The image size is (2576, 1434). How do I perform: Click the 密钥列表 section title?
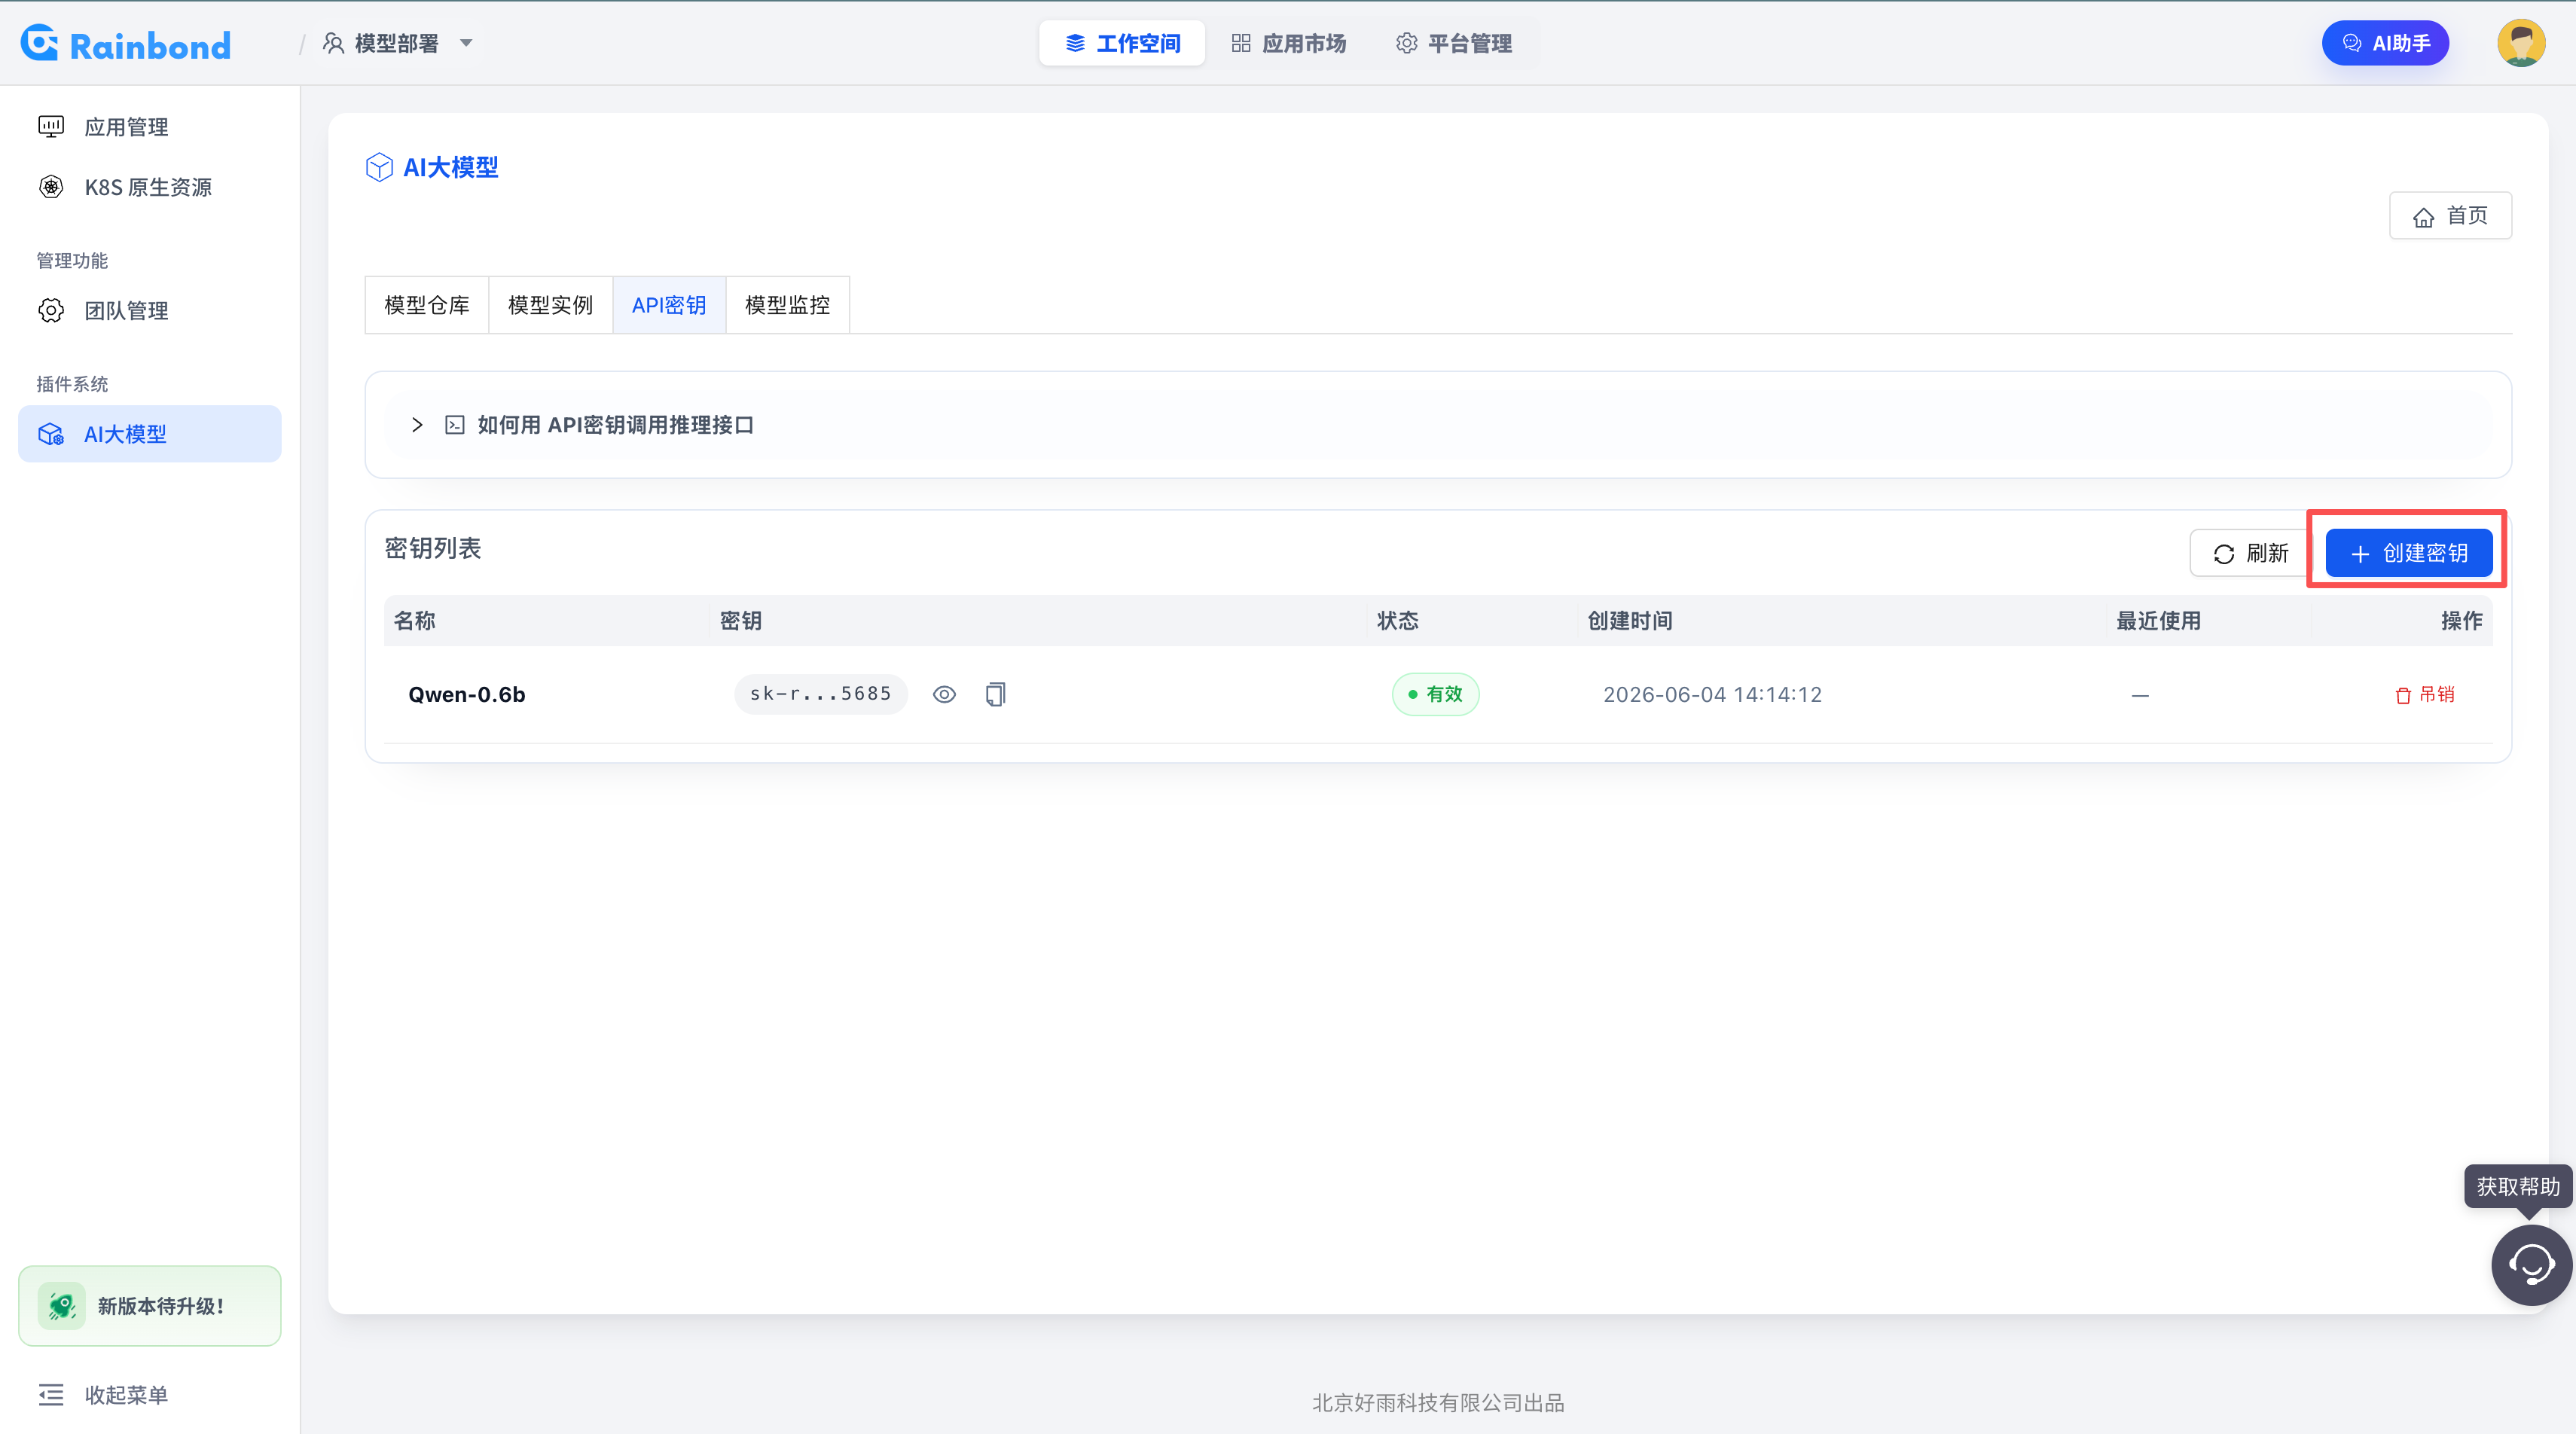click(x=433, y=548)
